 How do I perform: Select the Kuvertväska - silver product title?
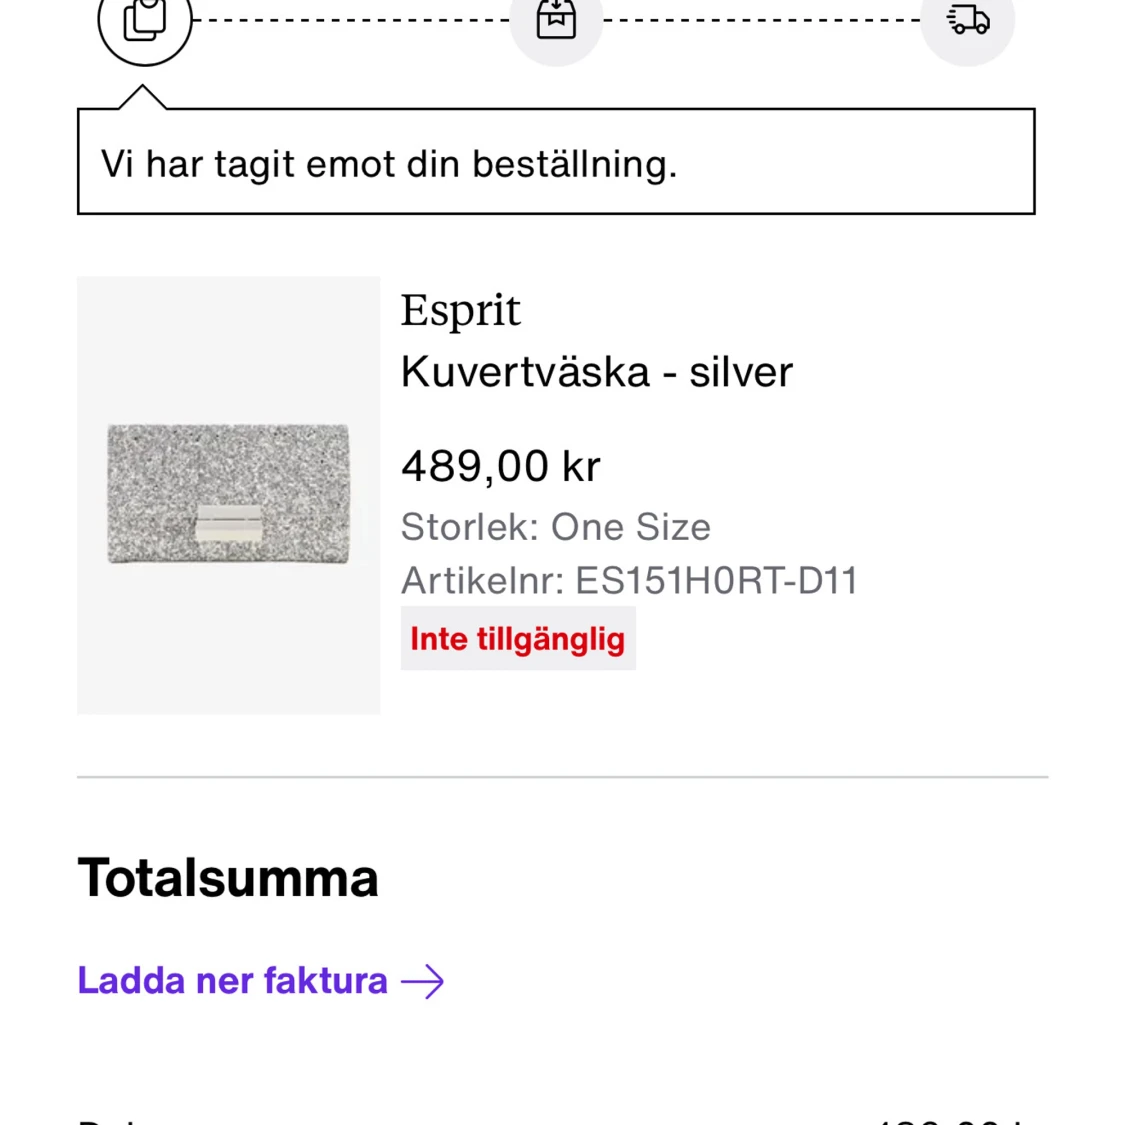(x=596, y=371)
